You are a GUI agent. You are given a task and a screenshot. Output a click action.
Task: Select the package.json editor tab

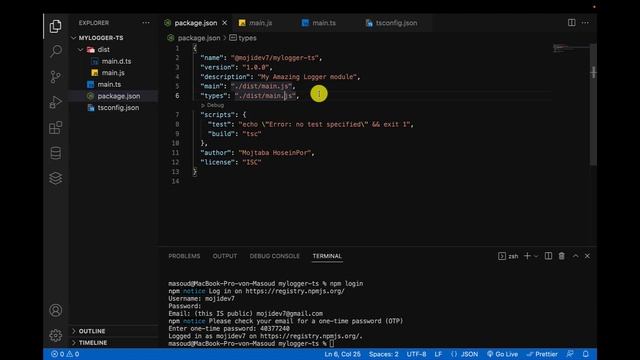click(196, 23)
